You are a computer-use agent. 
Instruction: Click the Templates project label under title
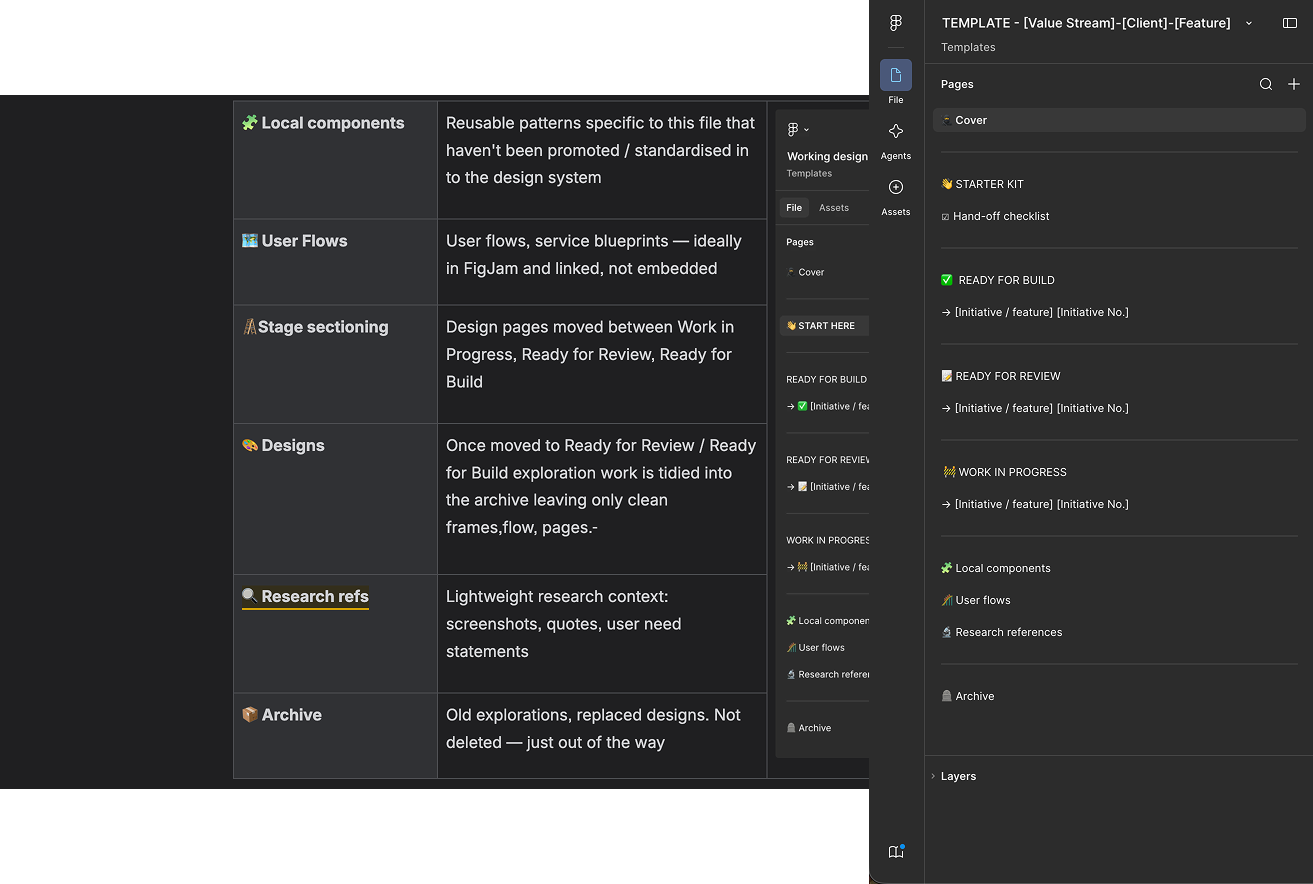968,47
